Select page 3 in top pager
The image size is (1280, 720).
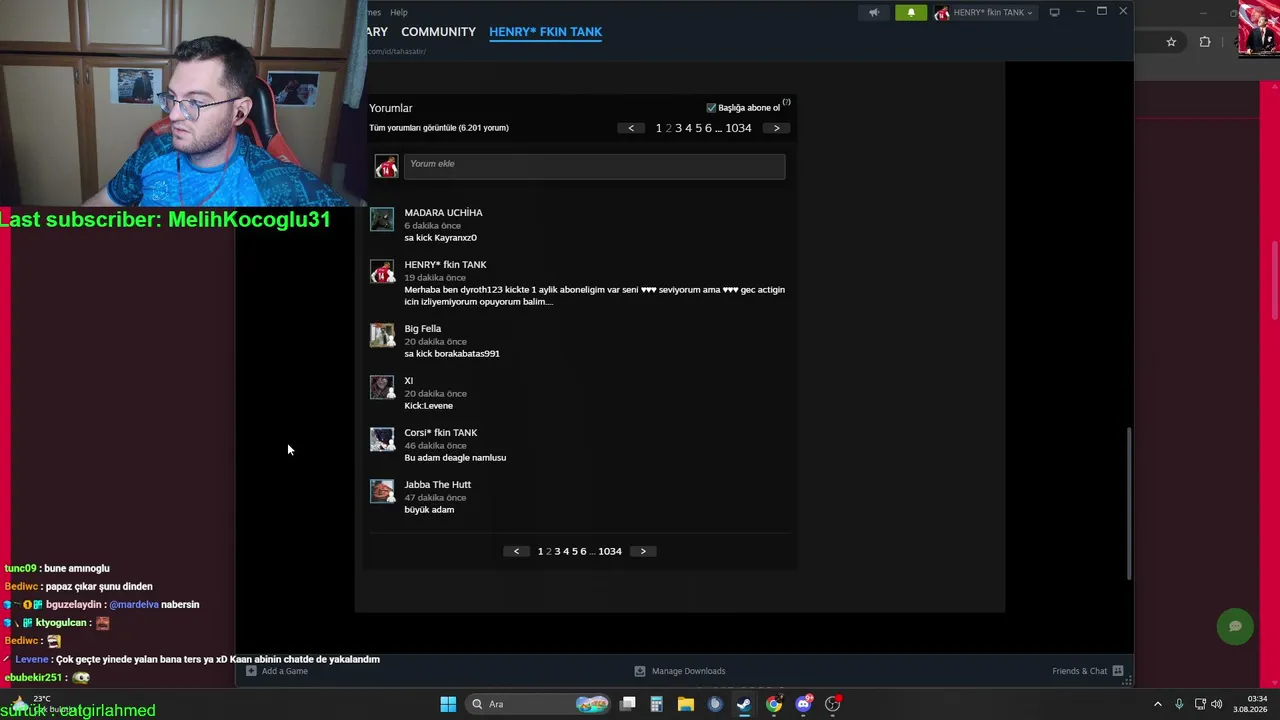coord(678,128)
